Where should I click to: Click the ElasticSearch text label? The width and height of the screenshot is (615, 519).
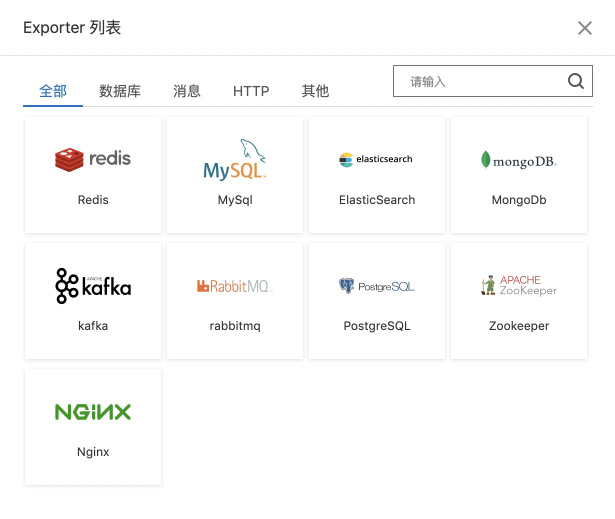pos(377,200)
